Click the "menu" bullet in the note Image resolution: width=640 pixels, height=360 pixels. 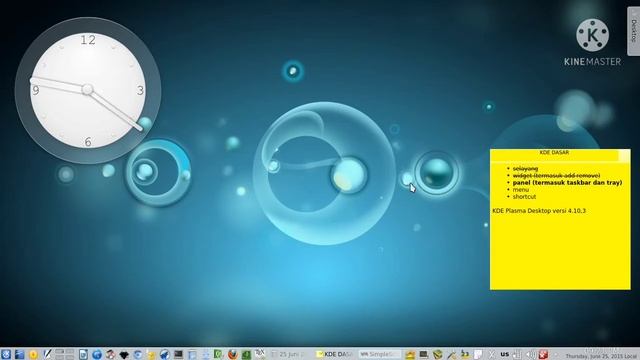(x=520, y=189)
